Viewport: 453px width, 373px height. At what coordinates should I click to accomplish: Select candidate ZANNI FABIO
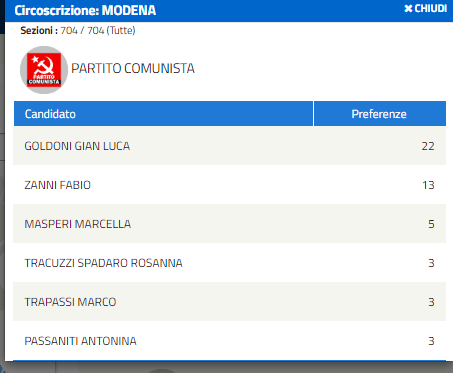tap(57, 185)
